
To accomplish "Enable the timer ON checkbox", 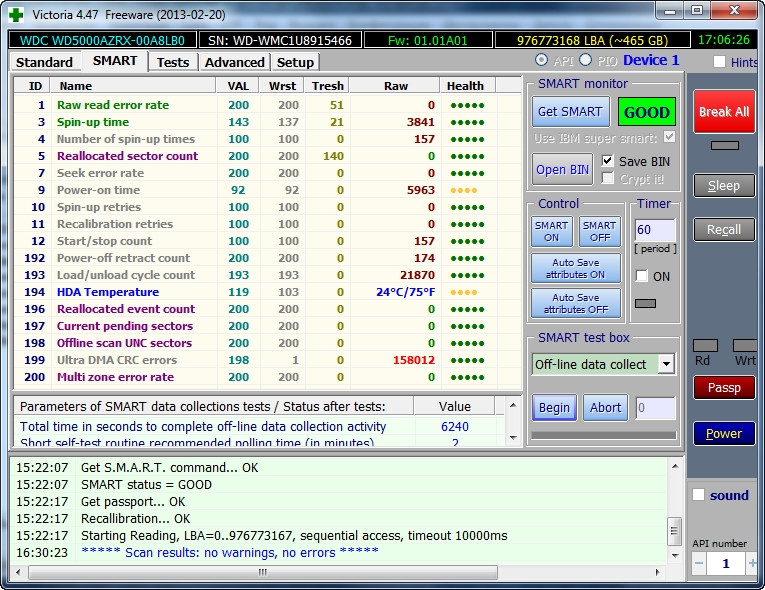I will click(641, 276).
